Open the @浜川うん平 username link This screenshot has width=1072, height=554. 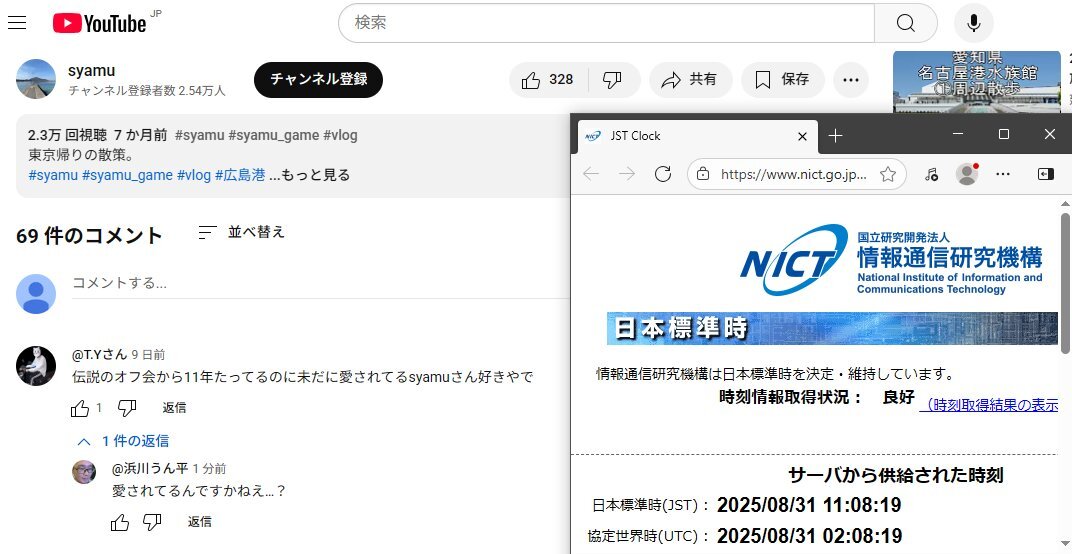coord(150,469)
